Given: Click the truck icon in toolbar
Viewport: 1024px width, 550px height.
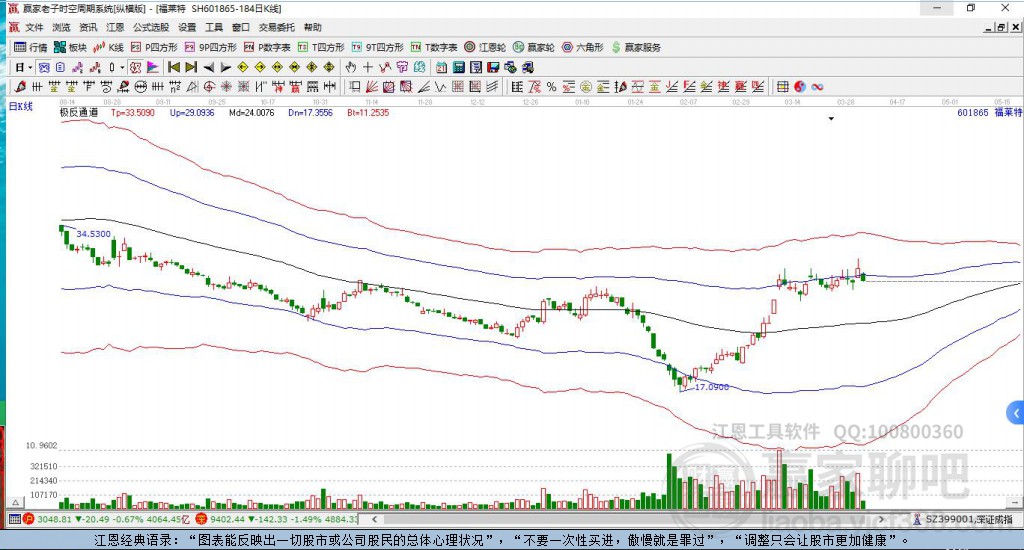Looking at the screenshot, I should [x=528, y=67].
